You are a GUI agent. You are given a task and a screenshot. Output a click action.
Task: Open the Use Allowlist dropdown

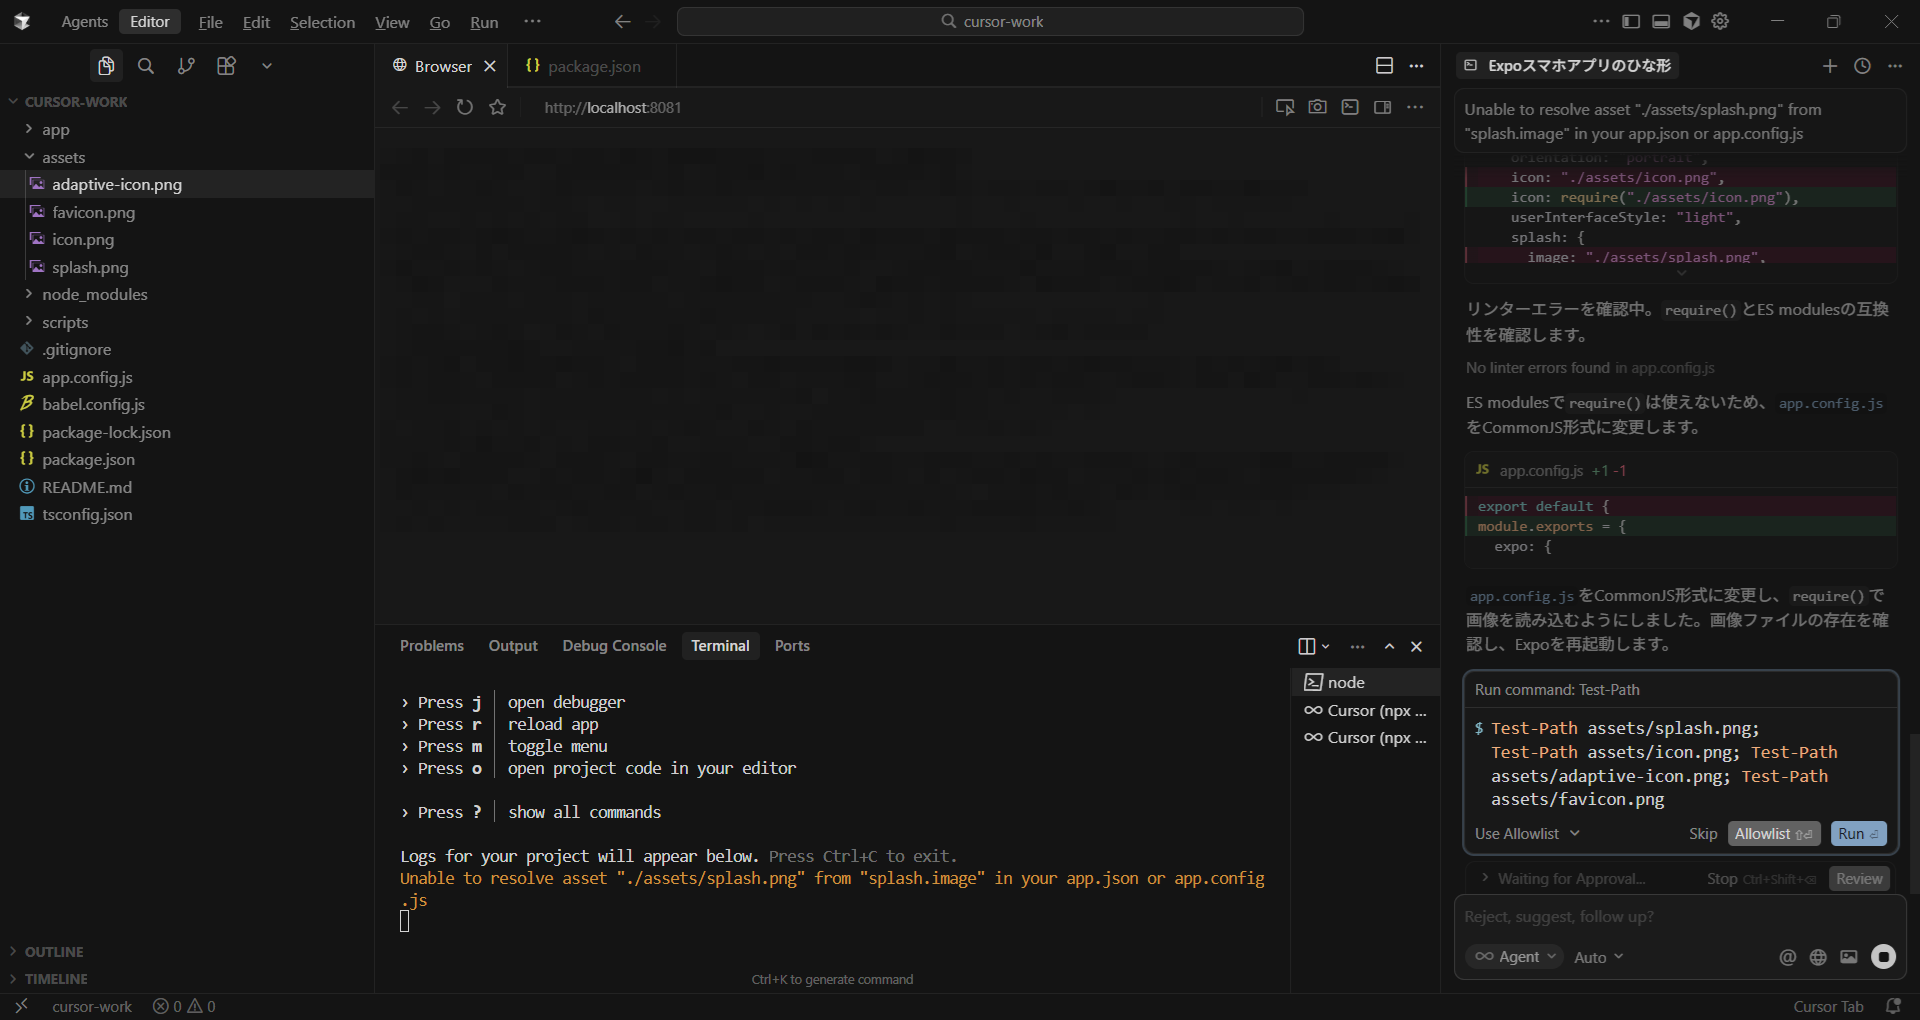1526,834
